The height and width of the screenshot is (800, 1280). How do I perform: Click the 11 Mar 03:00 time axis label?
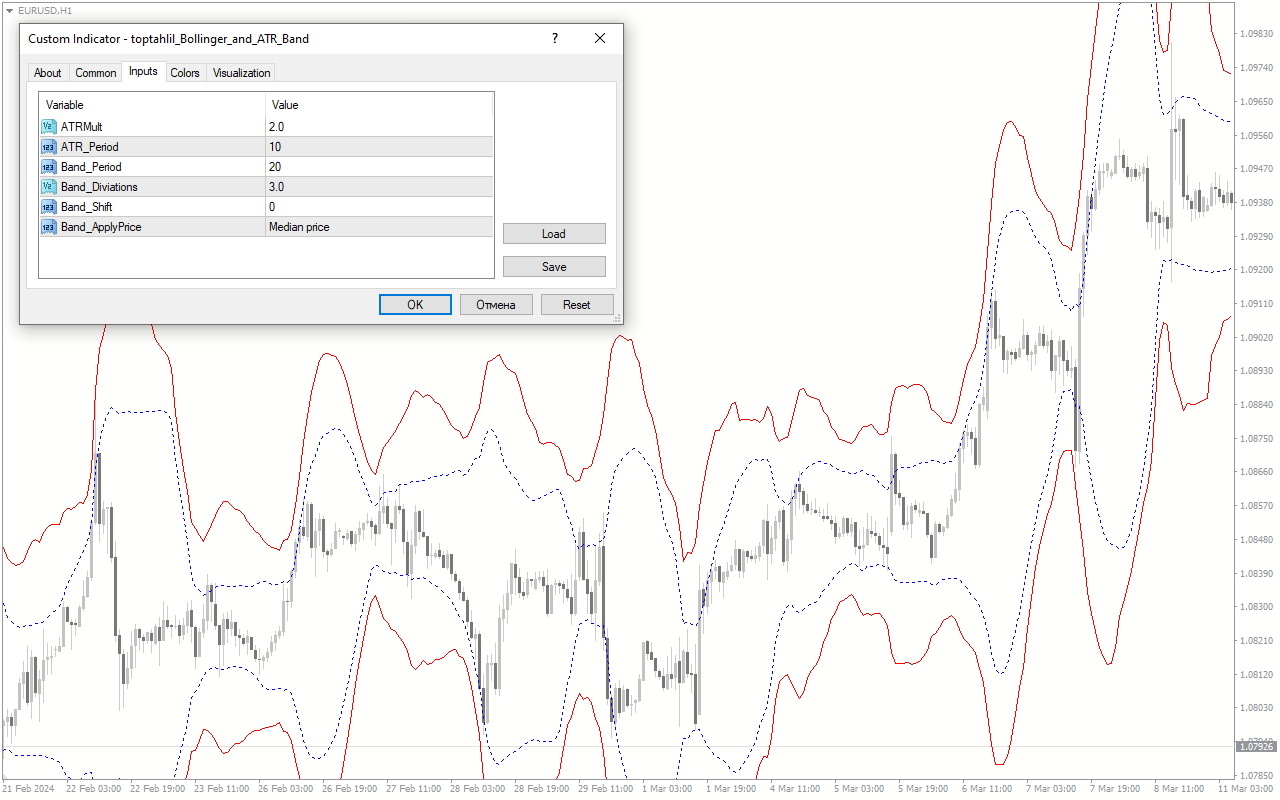(1248, 789)
